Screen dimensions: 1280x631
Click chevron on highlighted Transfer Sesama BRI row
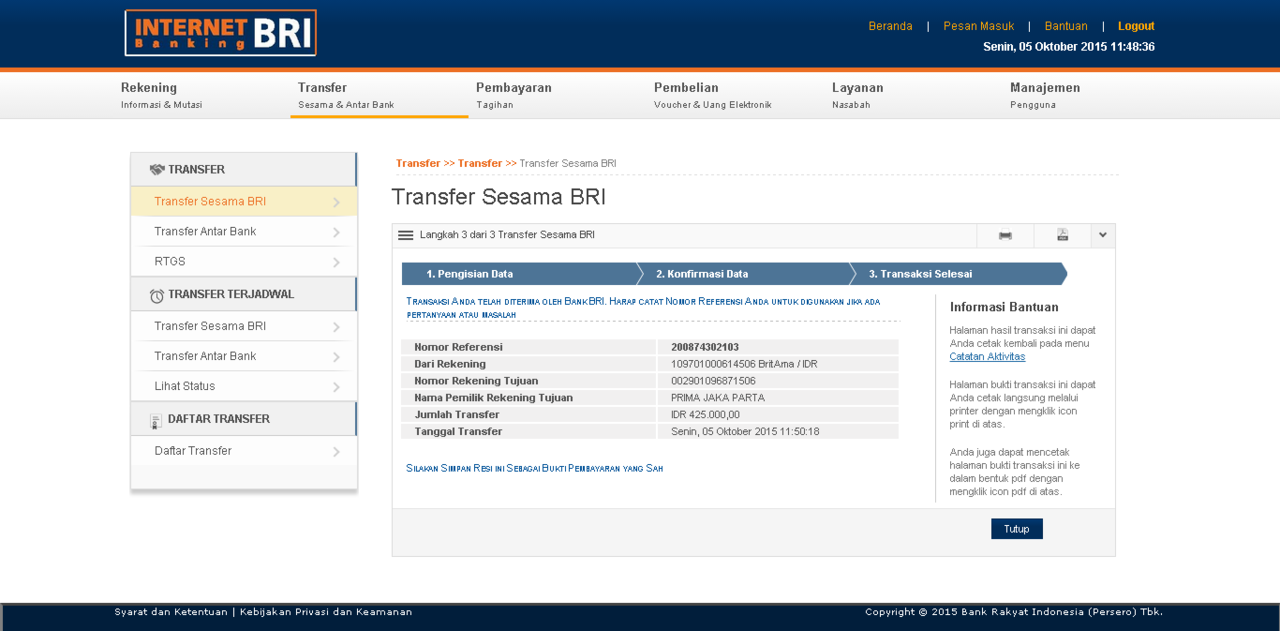(x=337, y=202)
